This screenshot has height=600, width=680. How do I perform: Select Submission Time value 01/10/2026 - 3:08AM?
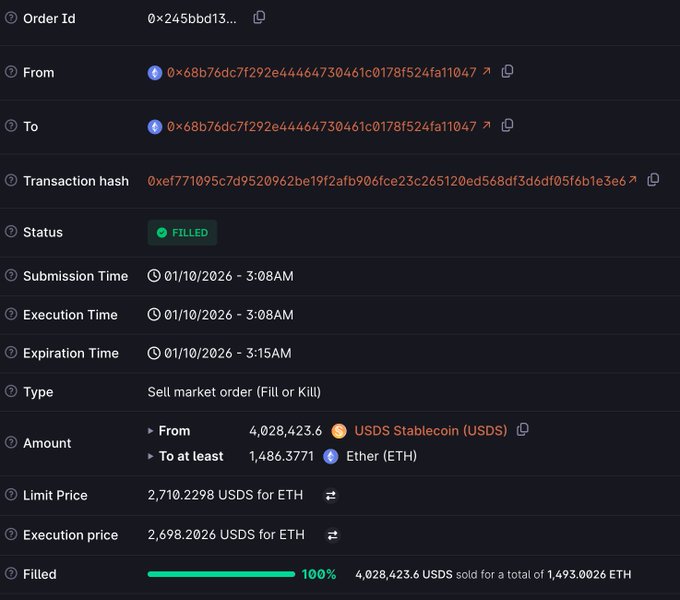229,276
